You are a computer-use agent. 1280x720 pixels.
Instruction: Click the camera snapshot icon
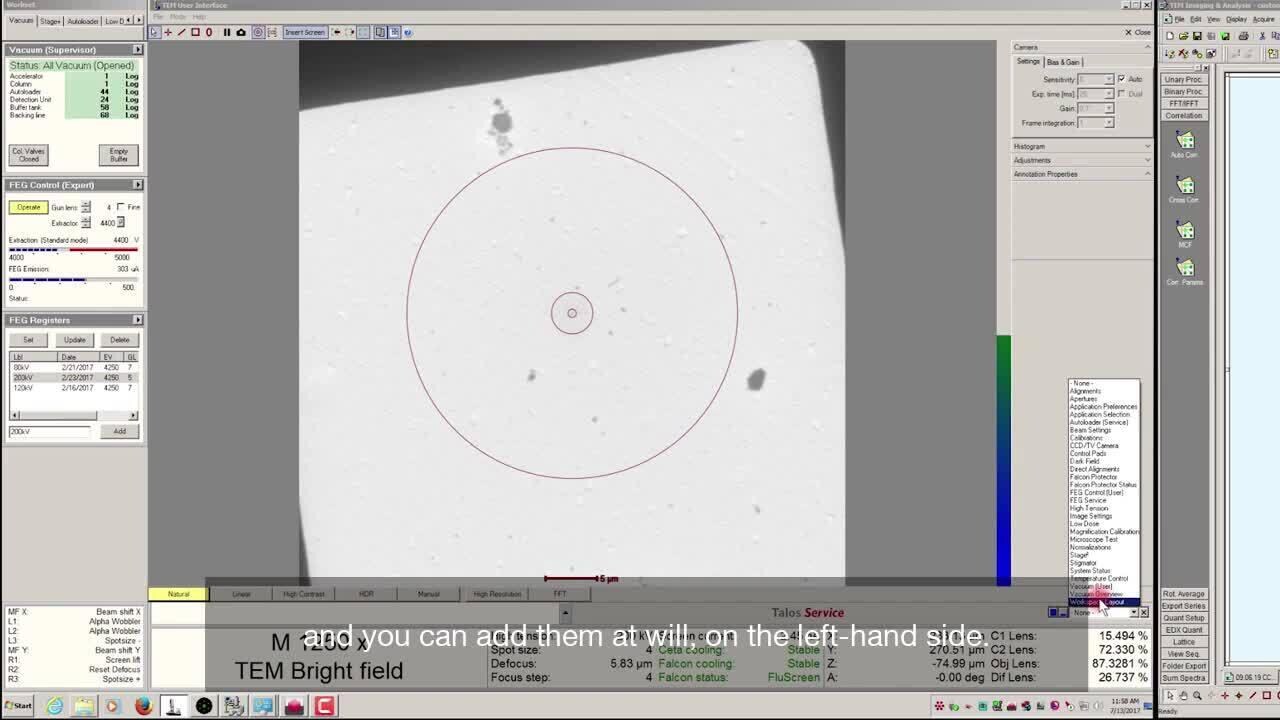(x=241, y=32)
